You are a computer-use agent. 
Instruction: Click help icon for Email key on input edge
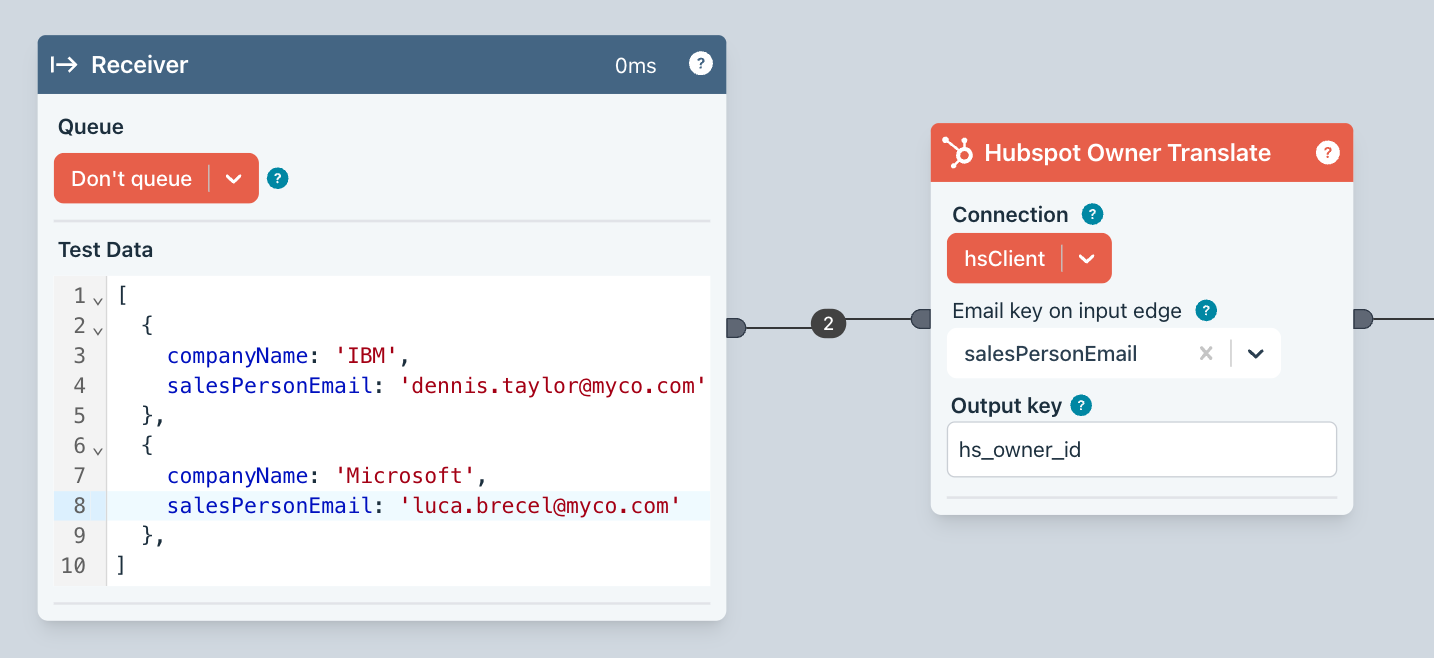[x=1207, y=310]
